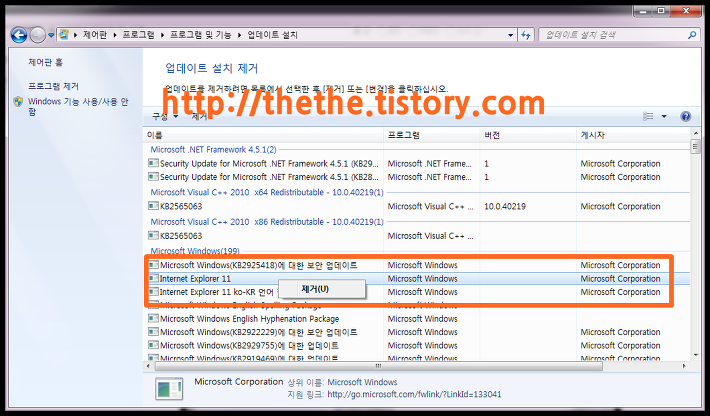The image size is (710, 416).
Task: Select Microsoft Windows(KB2925418) security update row
Action: point(417,265)
